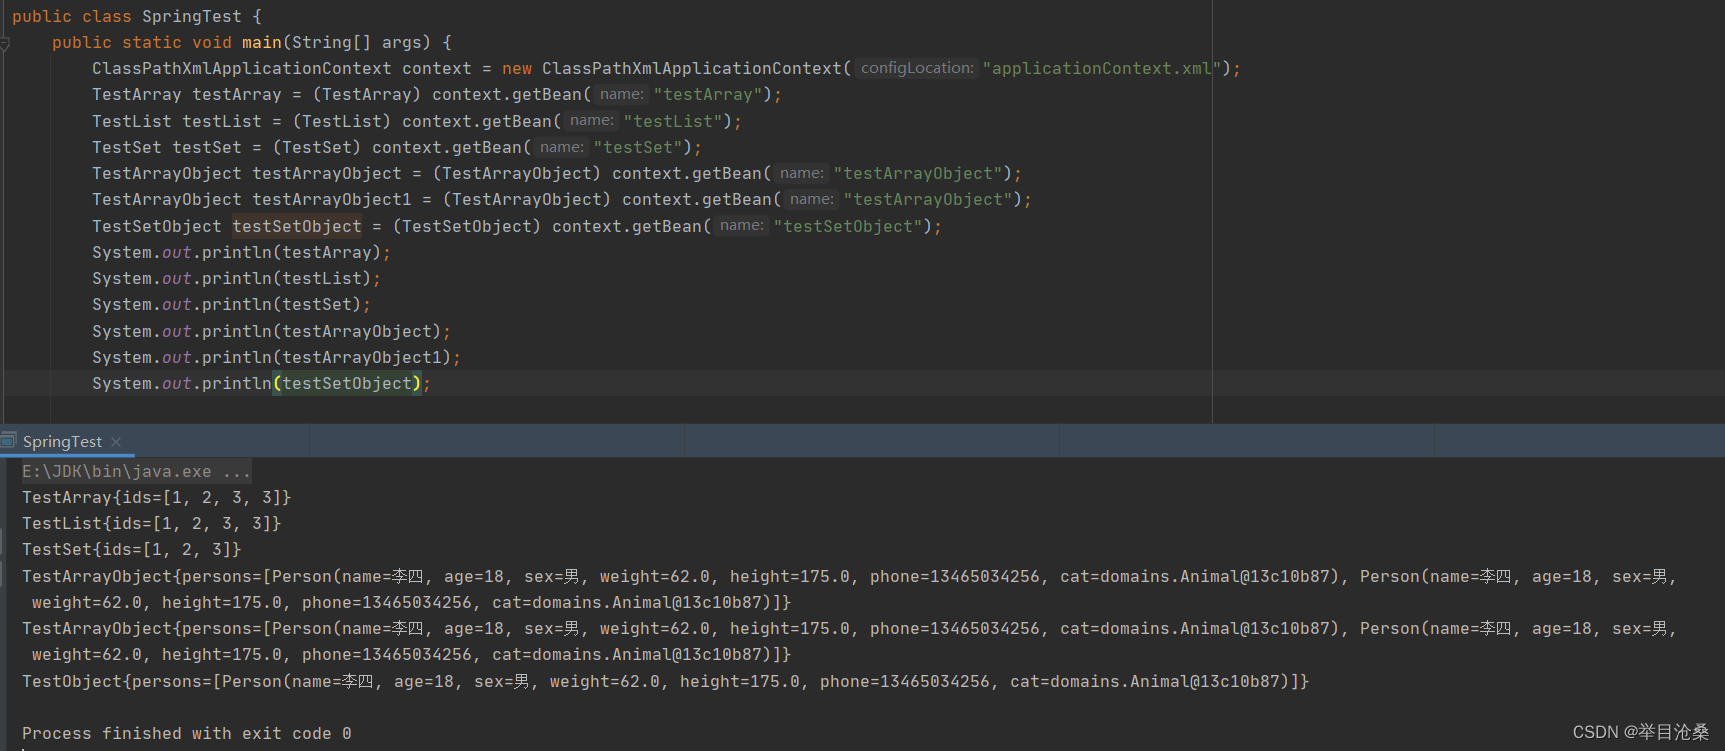This screenshot has width=1725, height=751.
Task: Click the "testList" string in getBean
Action: point(672,121)
